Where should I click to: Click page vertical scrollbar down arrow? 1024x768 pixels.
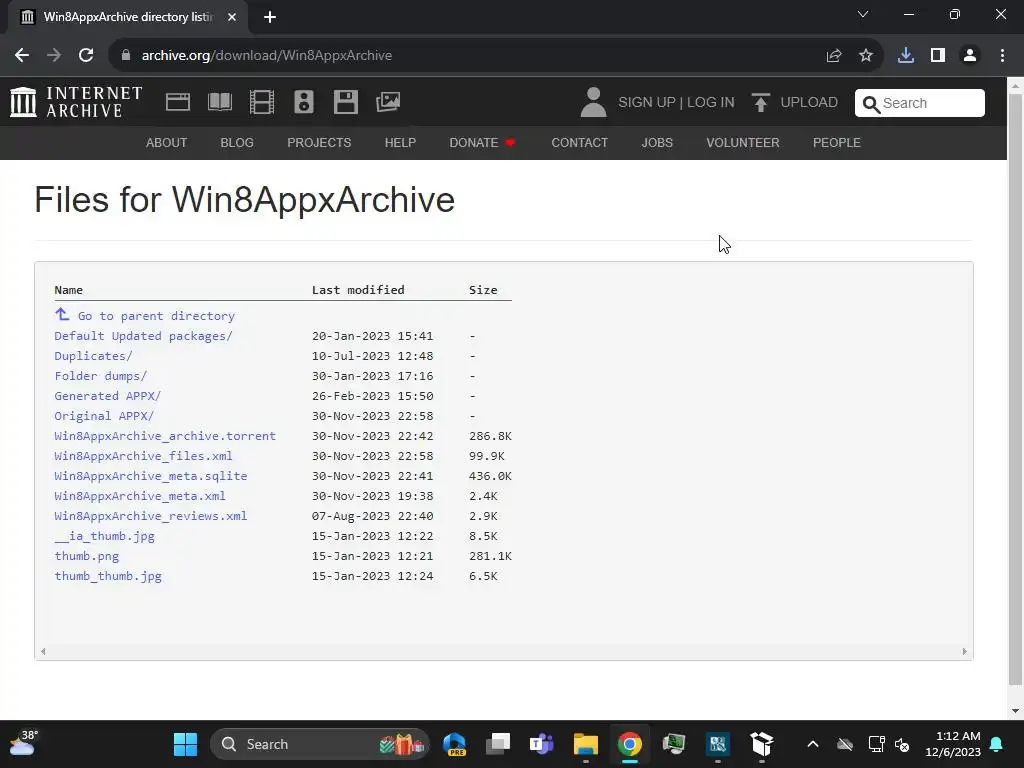point(1016,711)
